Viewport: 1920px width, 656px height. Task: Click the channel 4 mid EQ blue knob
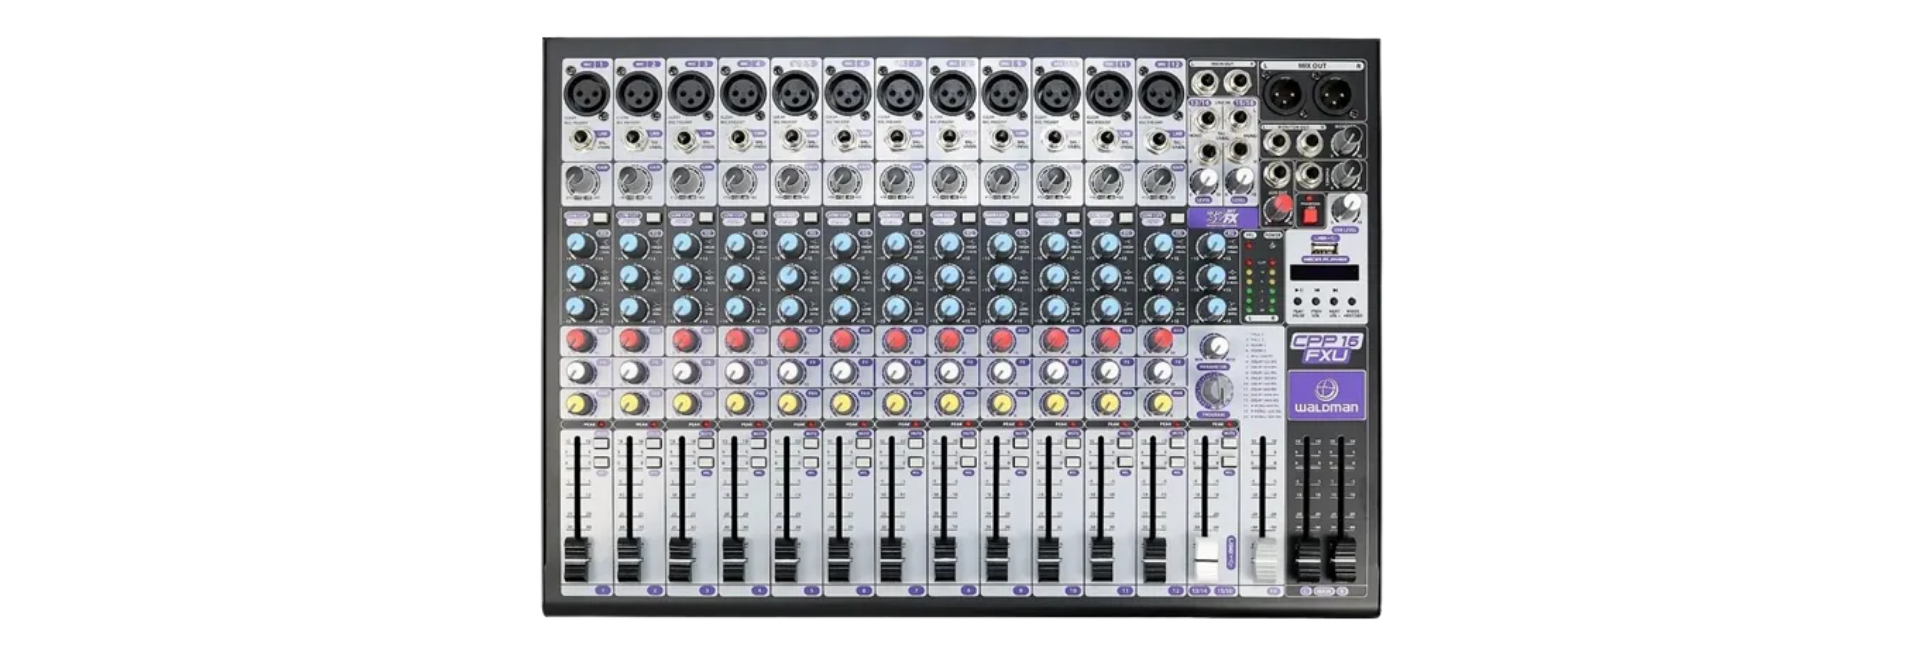[x=737, y=275]
